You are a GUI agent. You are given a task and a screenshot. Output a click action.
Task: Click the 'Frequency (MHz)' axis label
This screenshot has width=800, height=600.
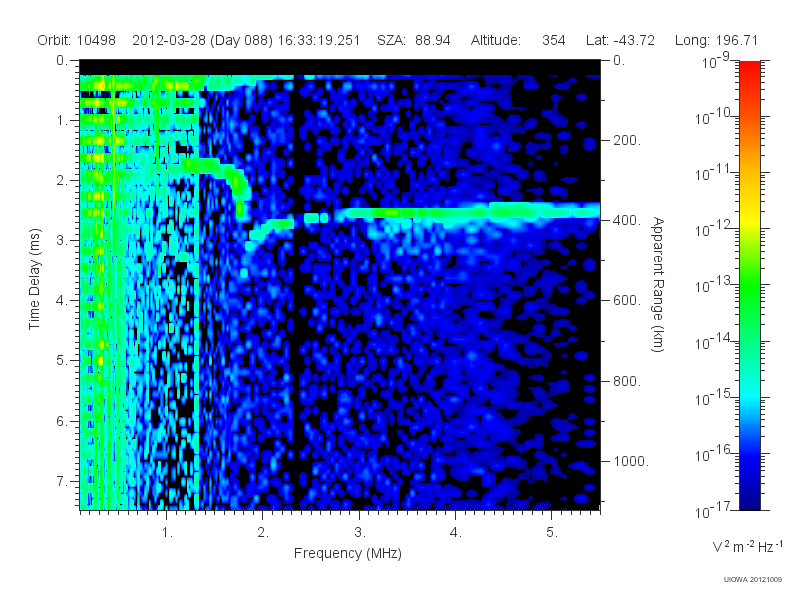pos(347,554)
